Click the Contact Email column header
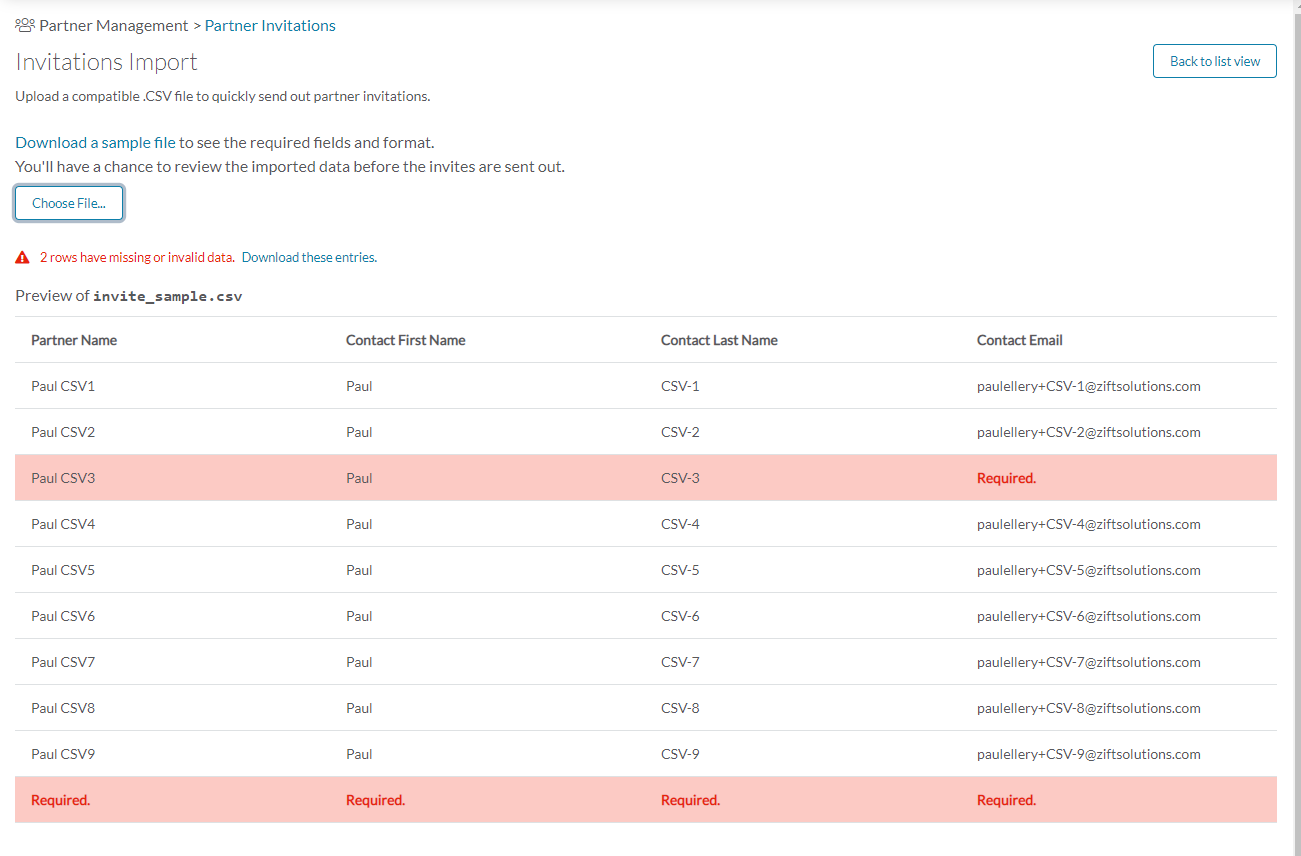The height and width of the screenshot is (856, 1301). (1019, 340)
